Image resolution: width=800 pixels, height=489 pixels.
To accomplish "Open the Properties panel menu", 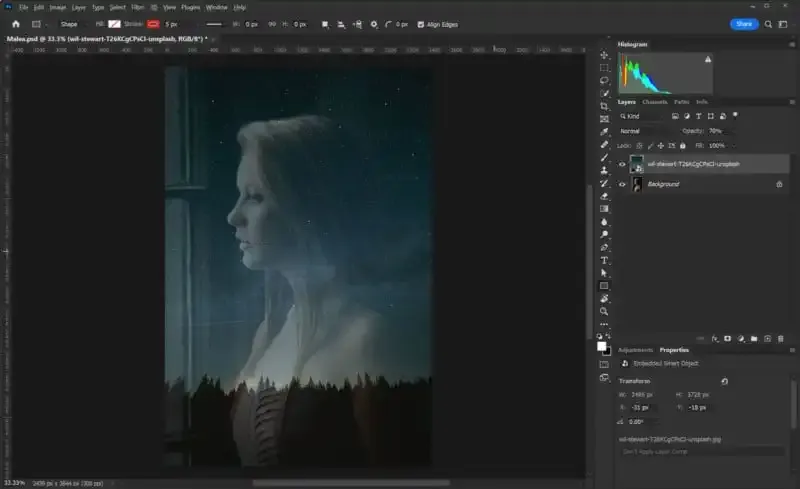I will (x=792, y=350).
